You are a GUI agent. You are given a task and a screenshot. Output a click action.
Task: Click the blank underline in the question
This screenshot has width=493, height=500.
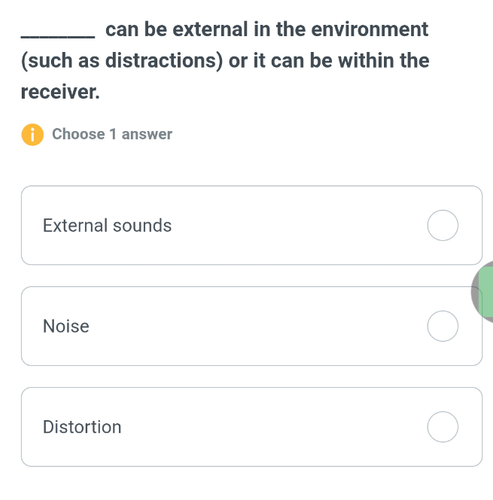point(58,37)
